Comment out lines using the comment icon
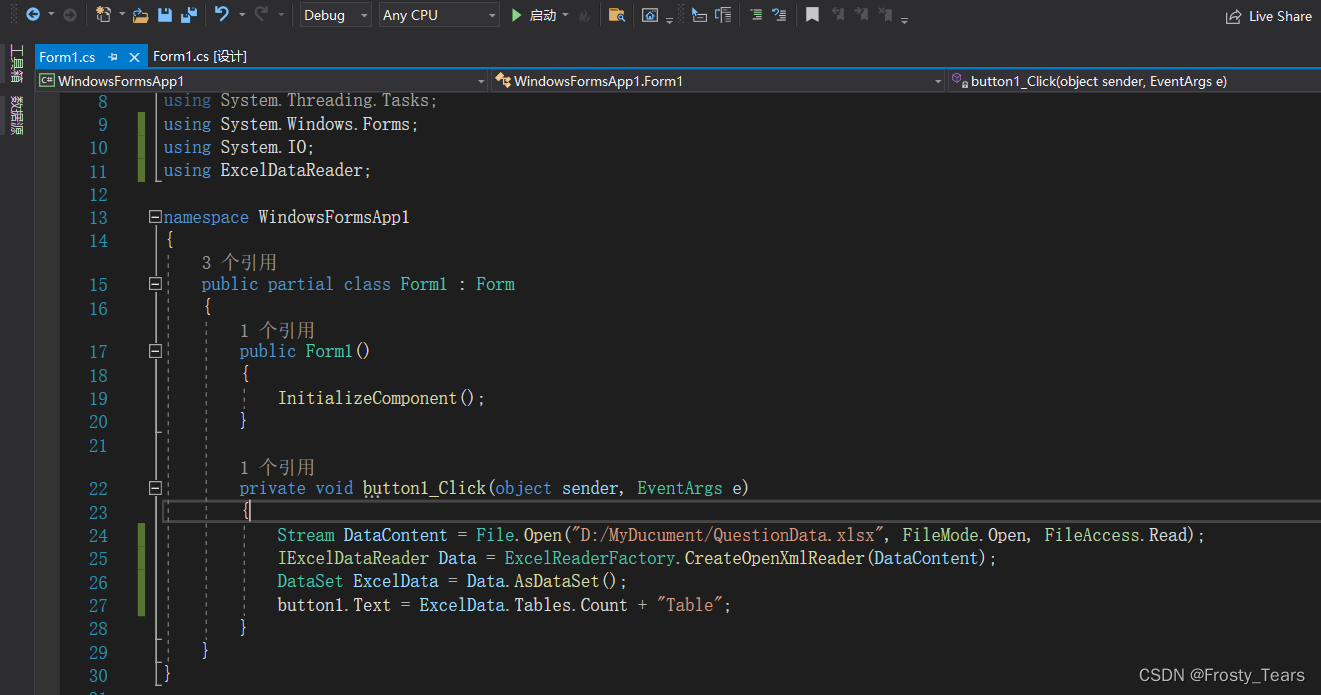 tap(757, 15)
